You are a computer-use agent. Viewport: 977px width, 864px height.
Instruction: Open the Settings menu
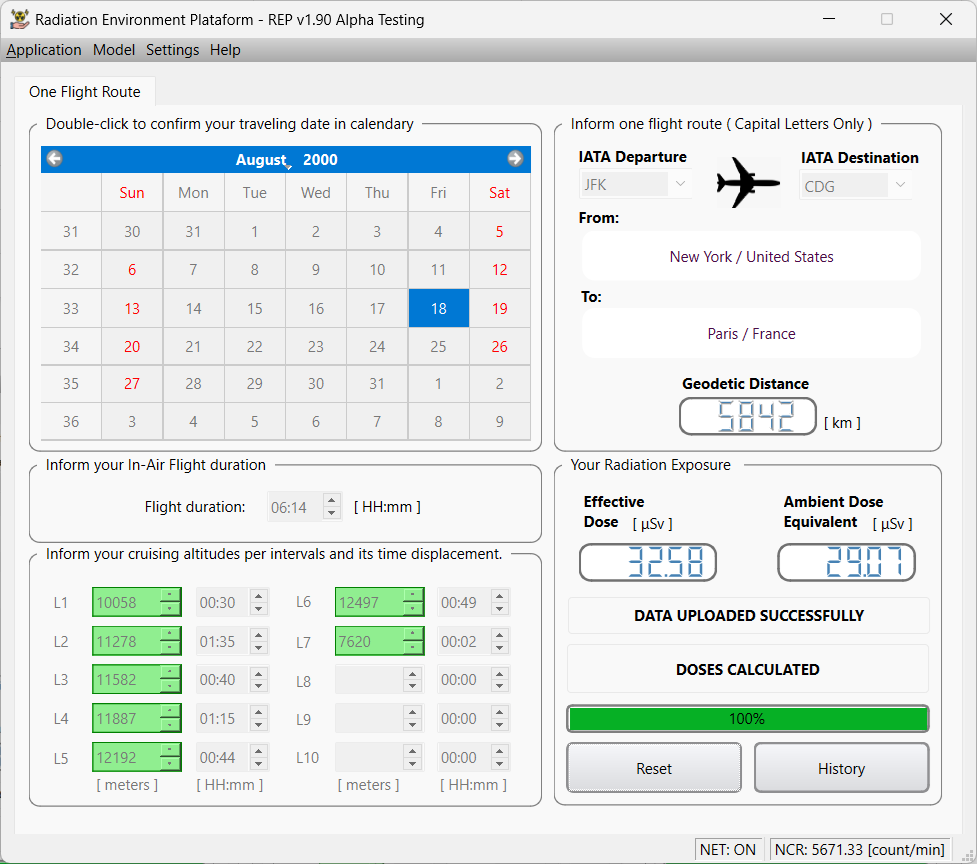point(172,50)
